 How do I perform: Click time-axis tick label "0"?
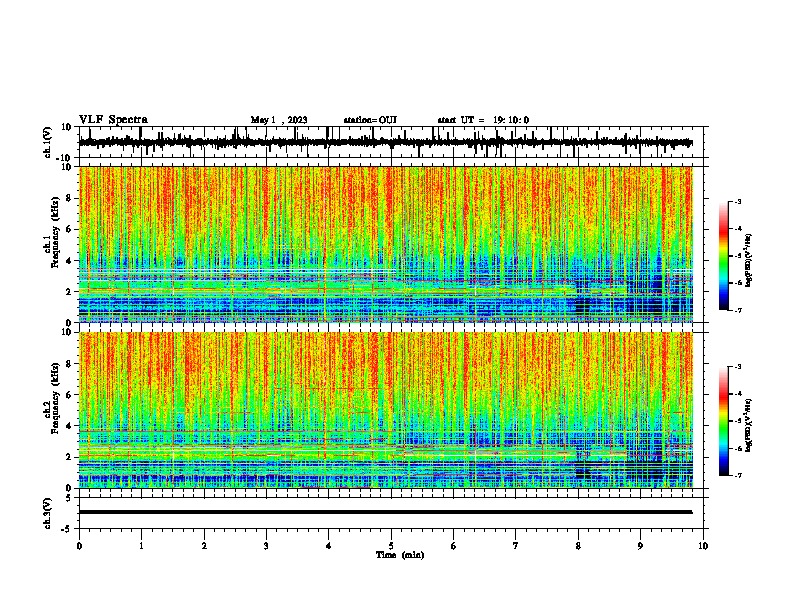(x=79, y=546)
